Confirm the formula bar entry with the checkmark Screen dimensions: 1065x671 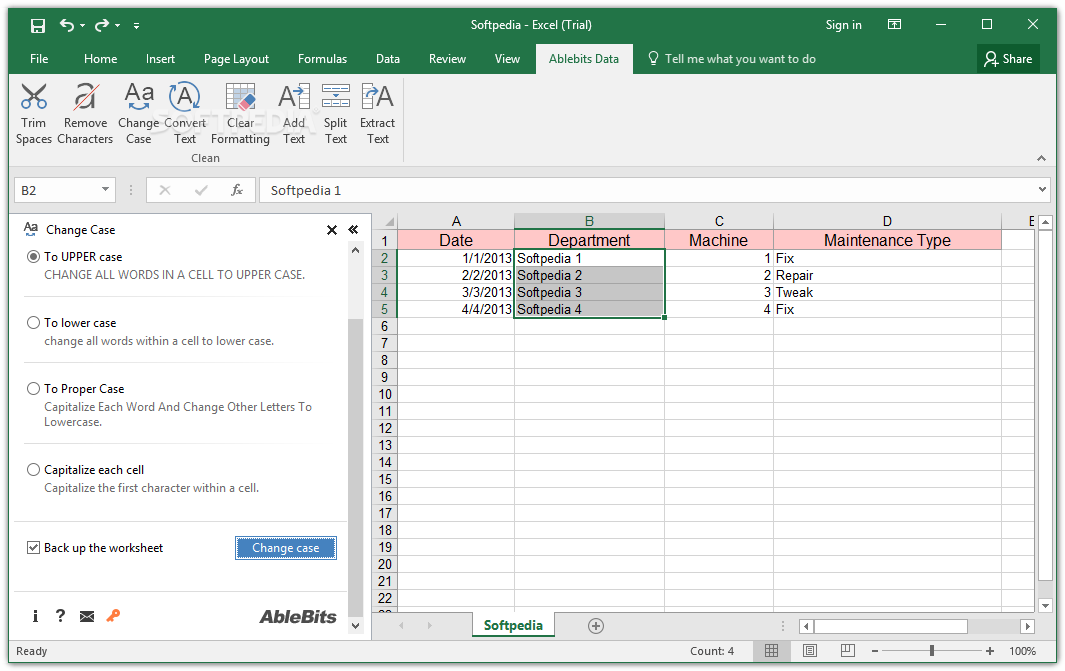click(x=200, y=190)
